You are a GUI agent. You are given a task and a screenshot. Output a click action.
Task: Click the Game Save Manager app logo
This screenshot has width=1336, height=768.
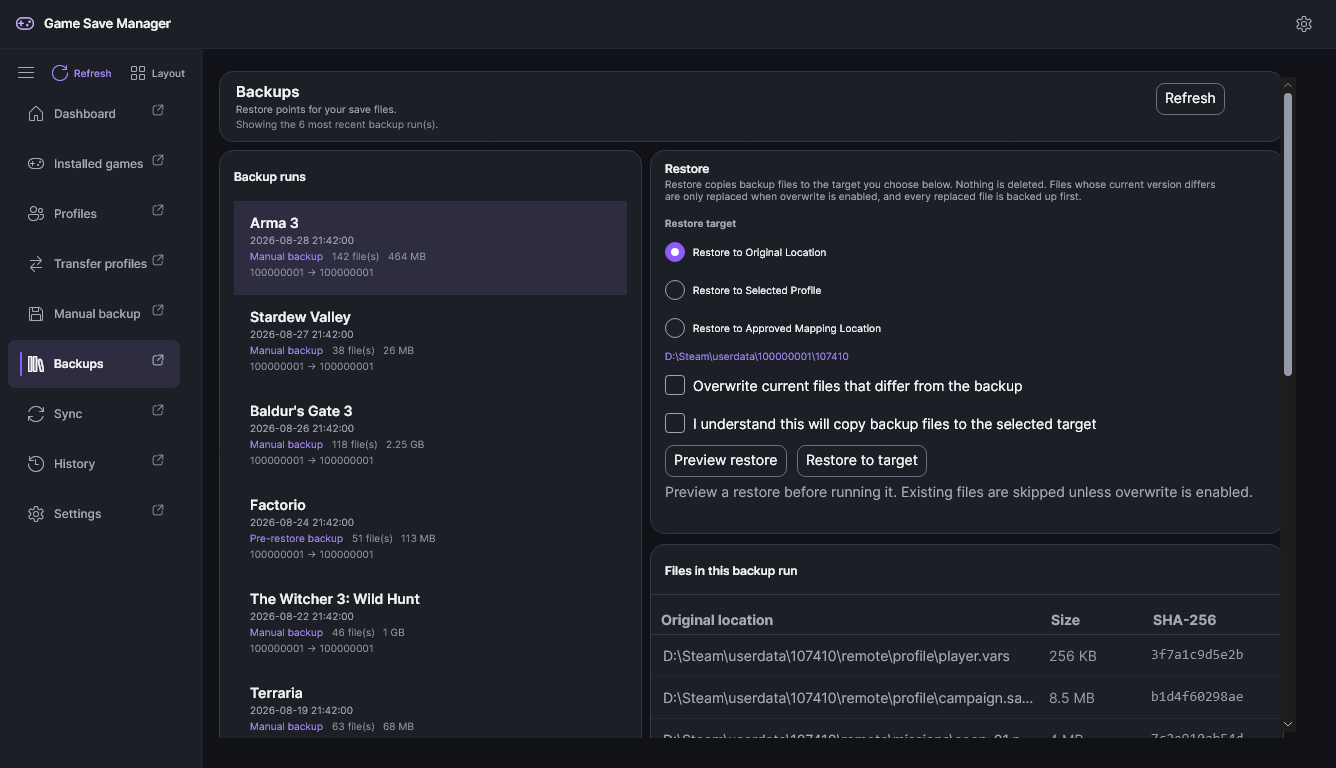click(25, 23)
